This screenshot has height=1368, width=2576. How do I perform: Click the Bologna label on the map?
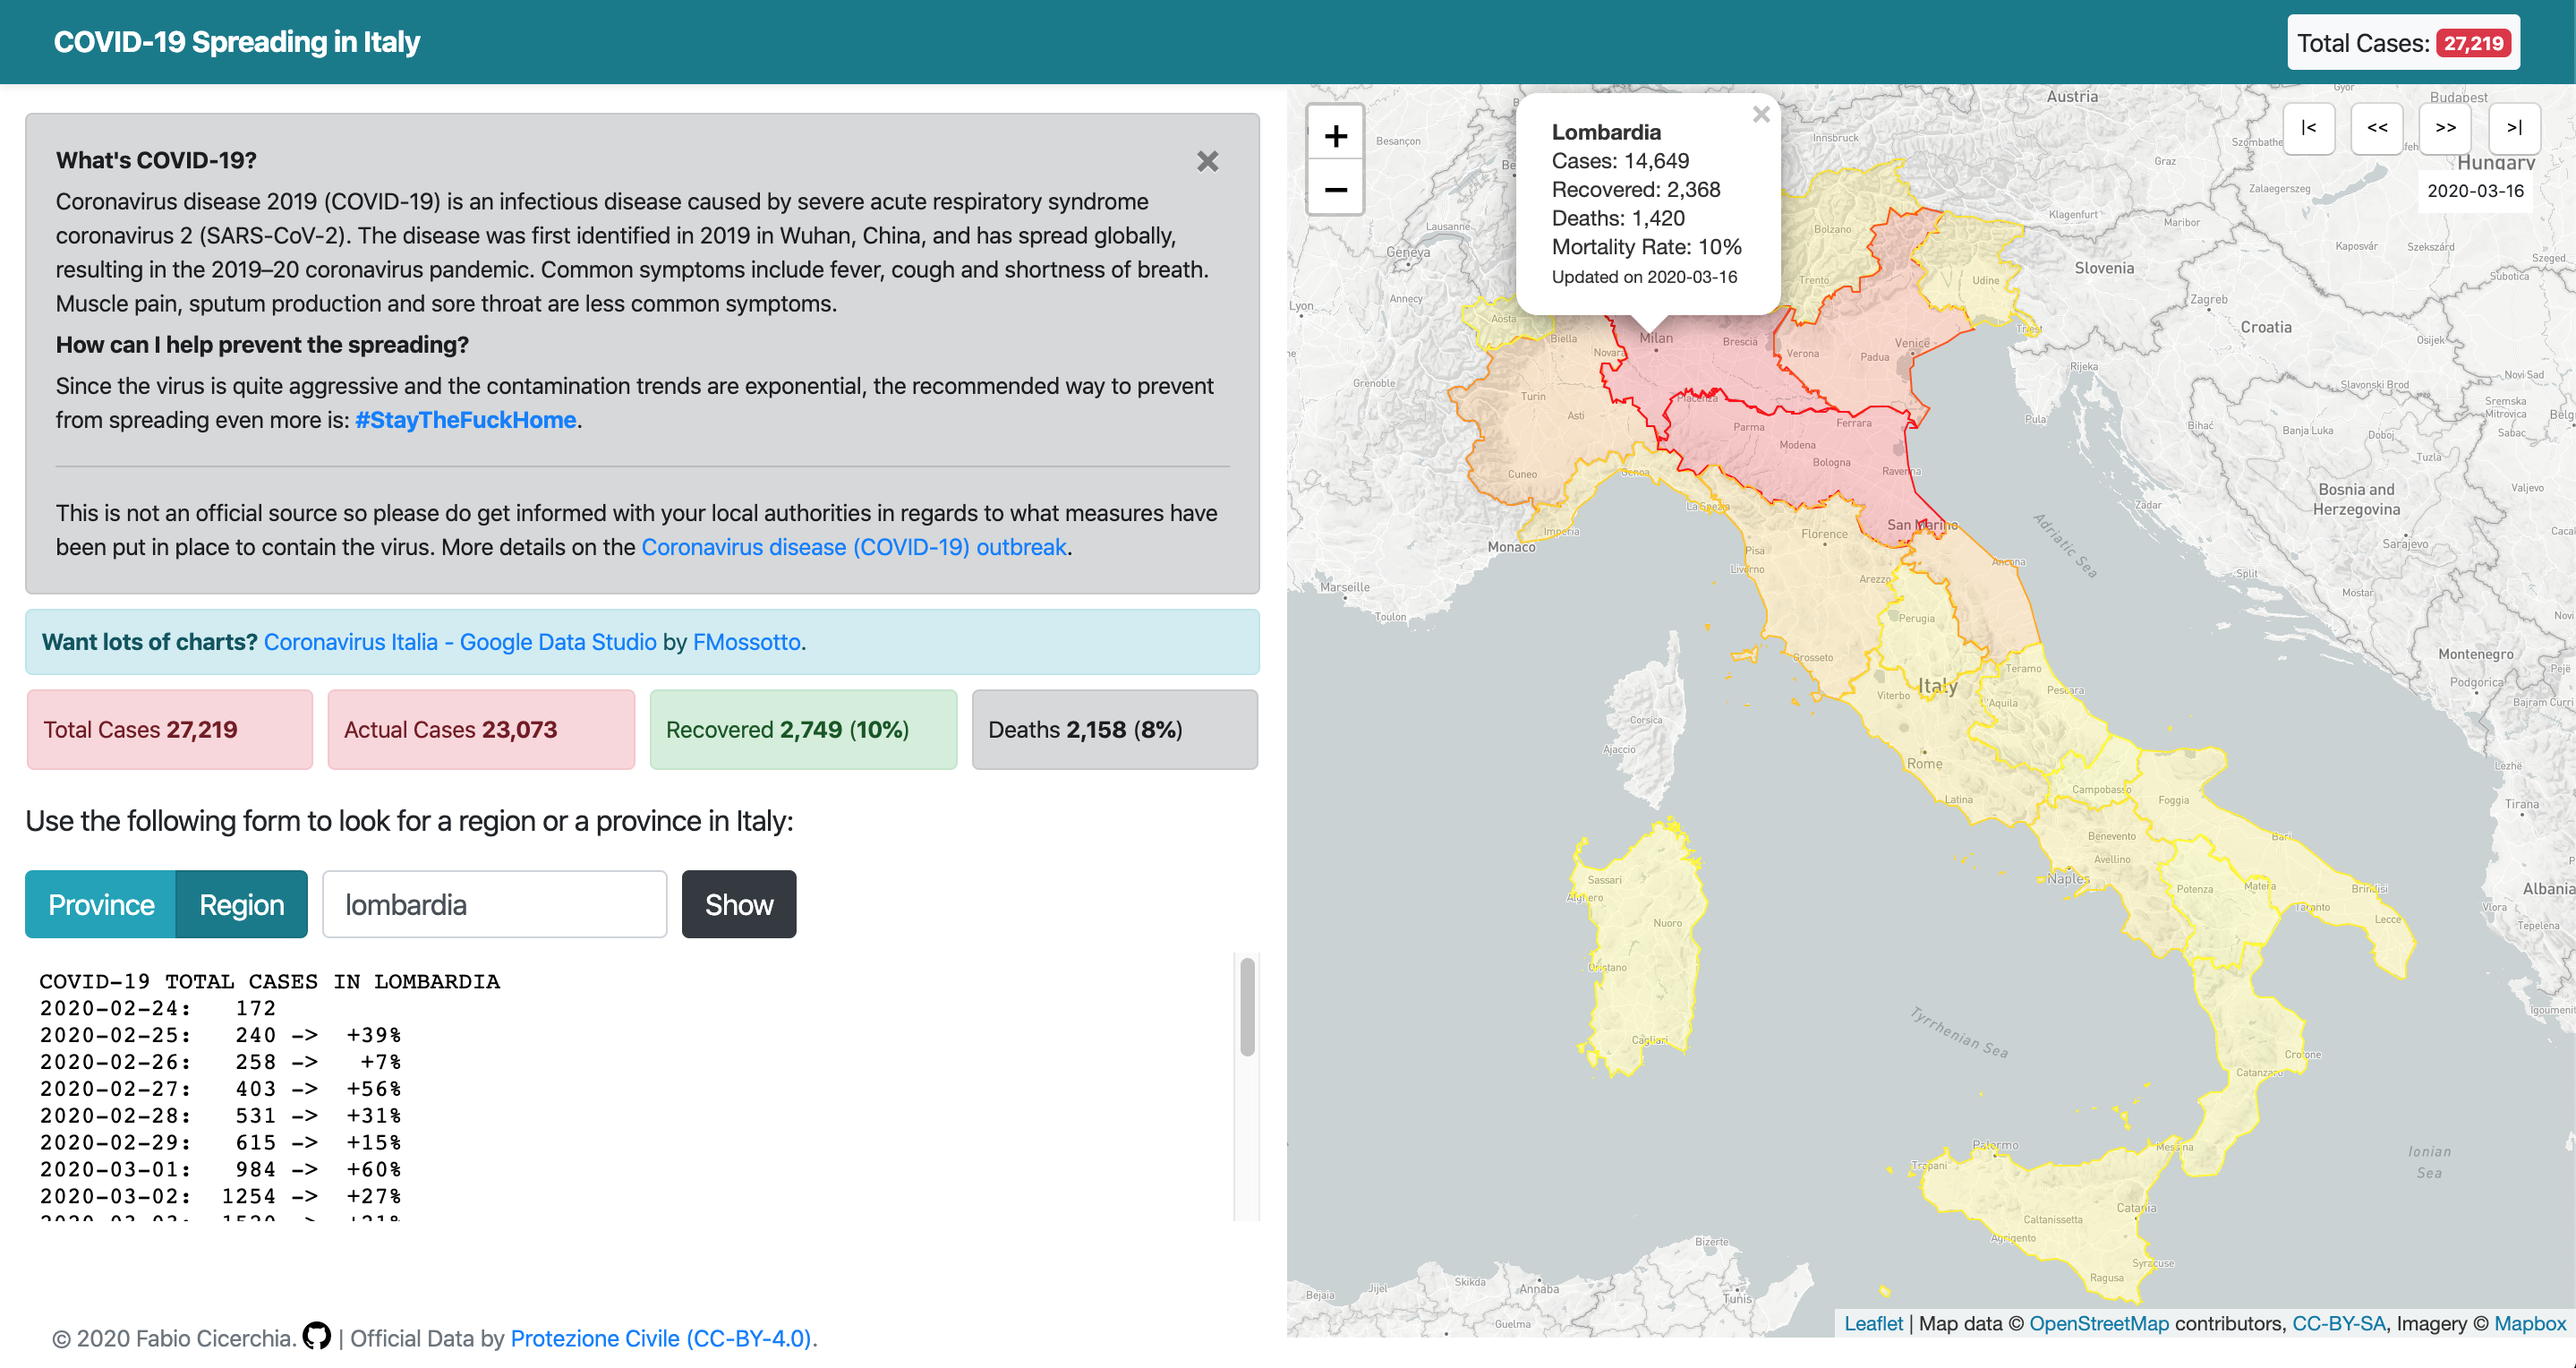1831,462
